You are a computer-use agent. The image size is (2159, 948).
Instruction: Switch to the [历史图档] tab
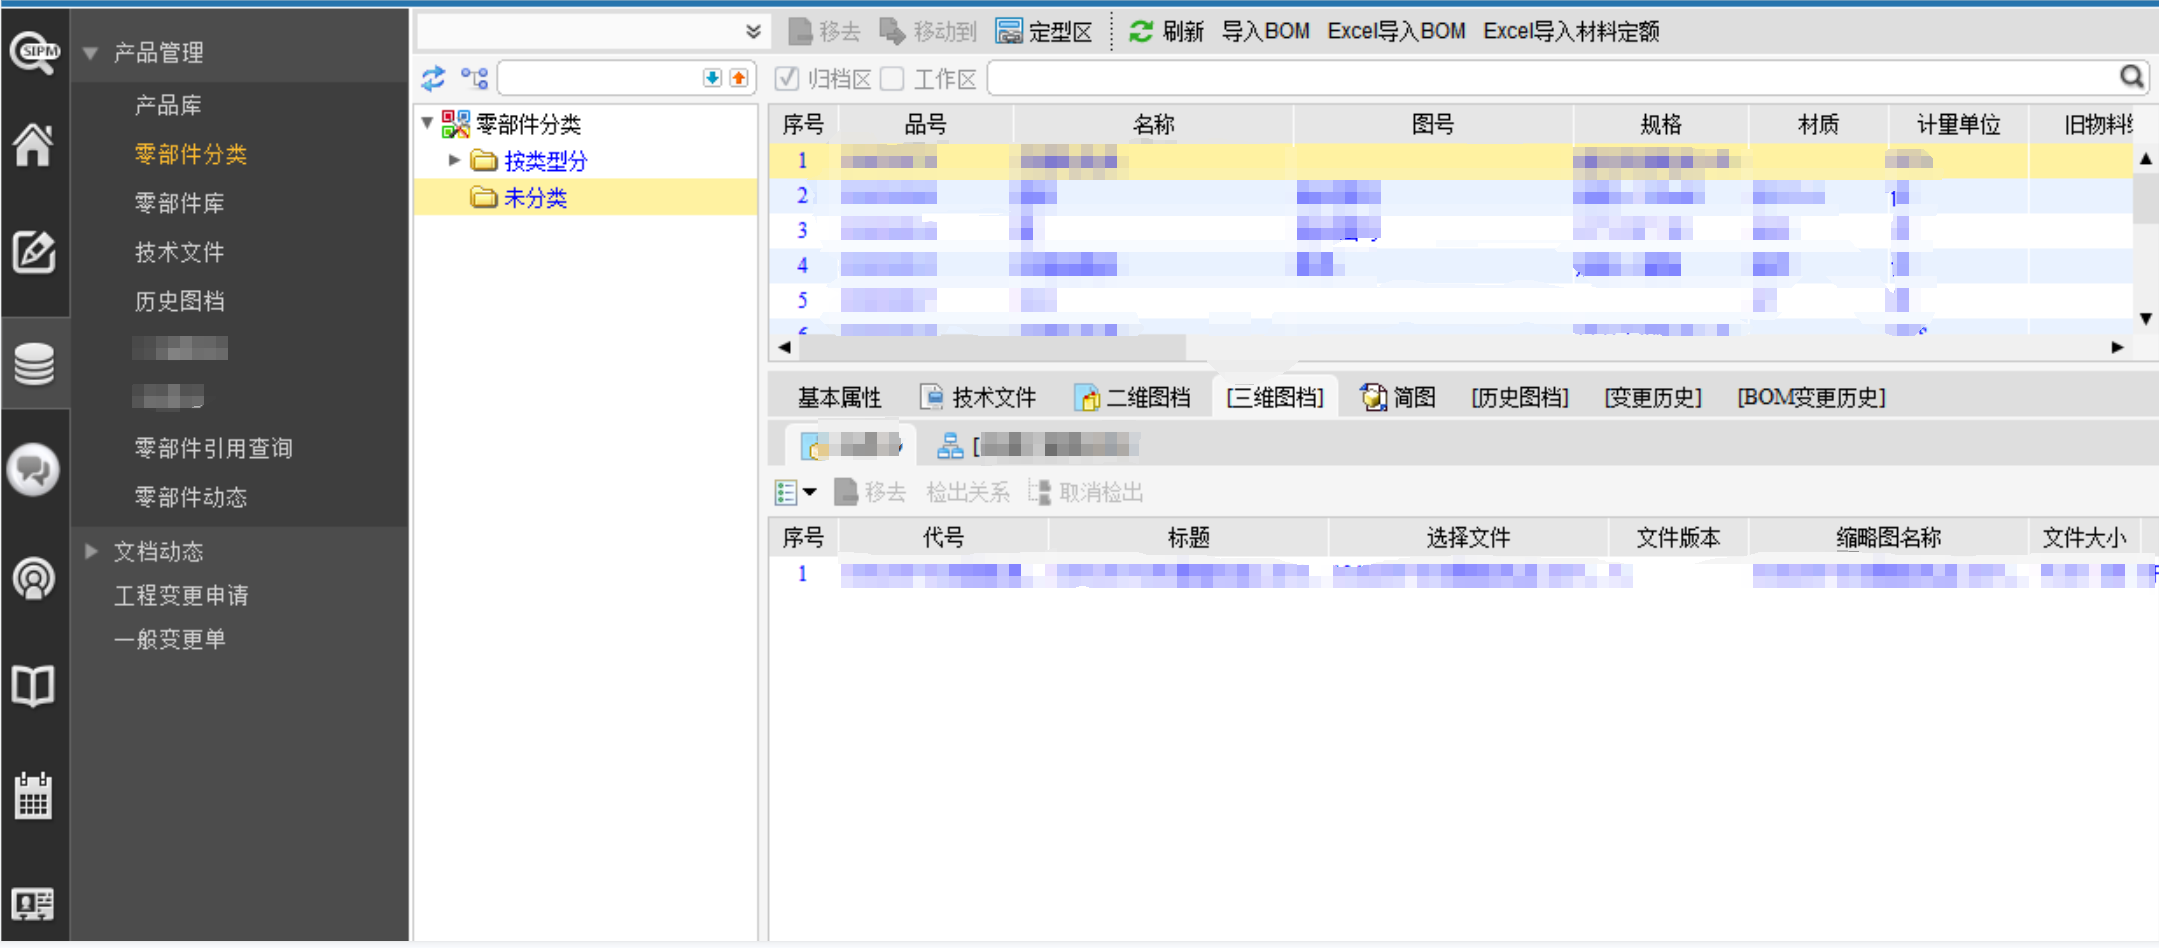(x=1520, y=398)
